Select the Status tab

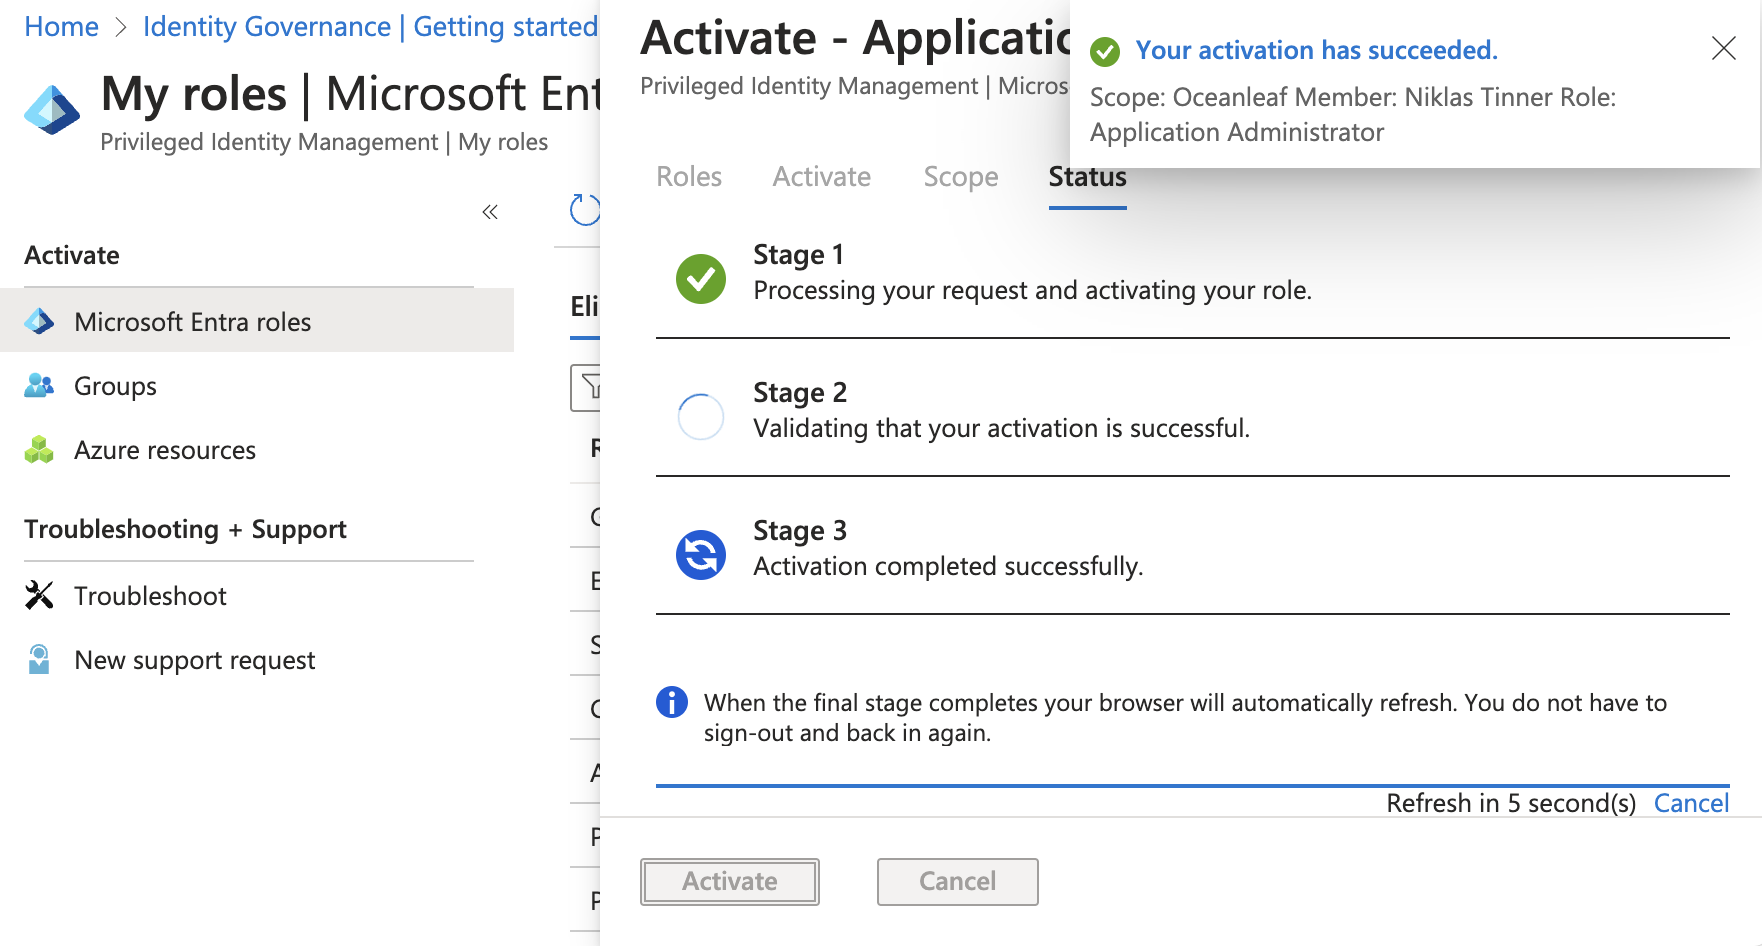[1087, 177]
